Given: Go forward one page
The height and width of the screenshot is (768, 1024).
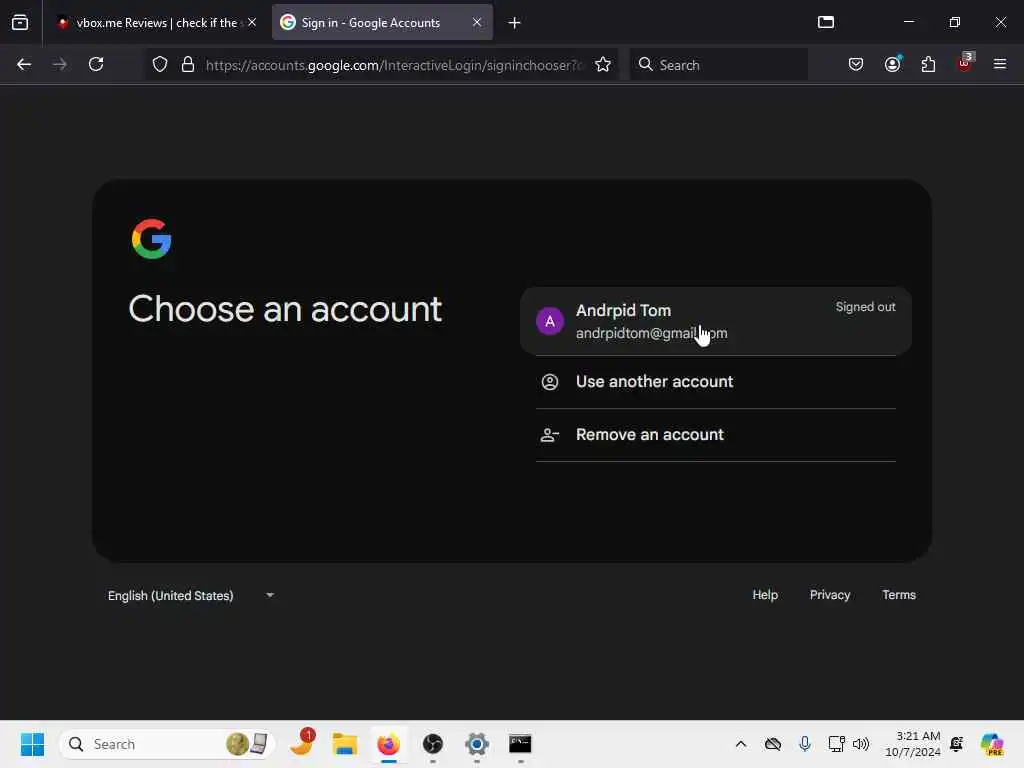Looking at the screenshot, I should click(59, 64).
